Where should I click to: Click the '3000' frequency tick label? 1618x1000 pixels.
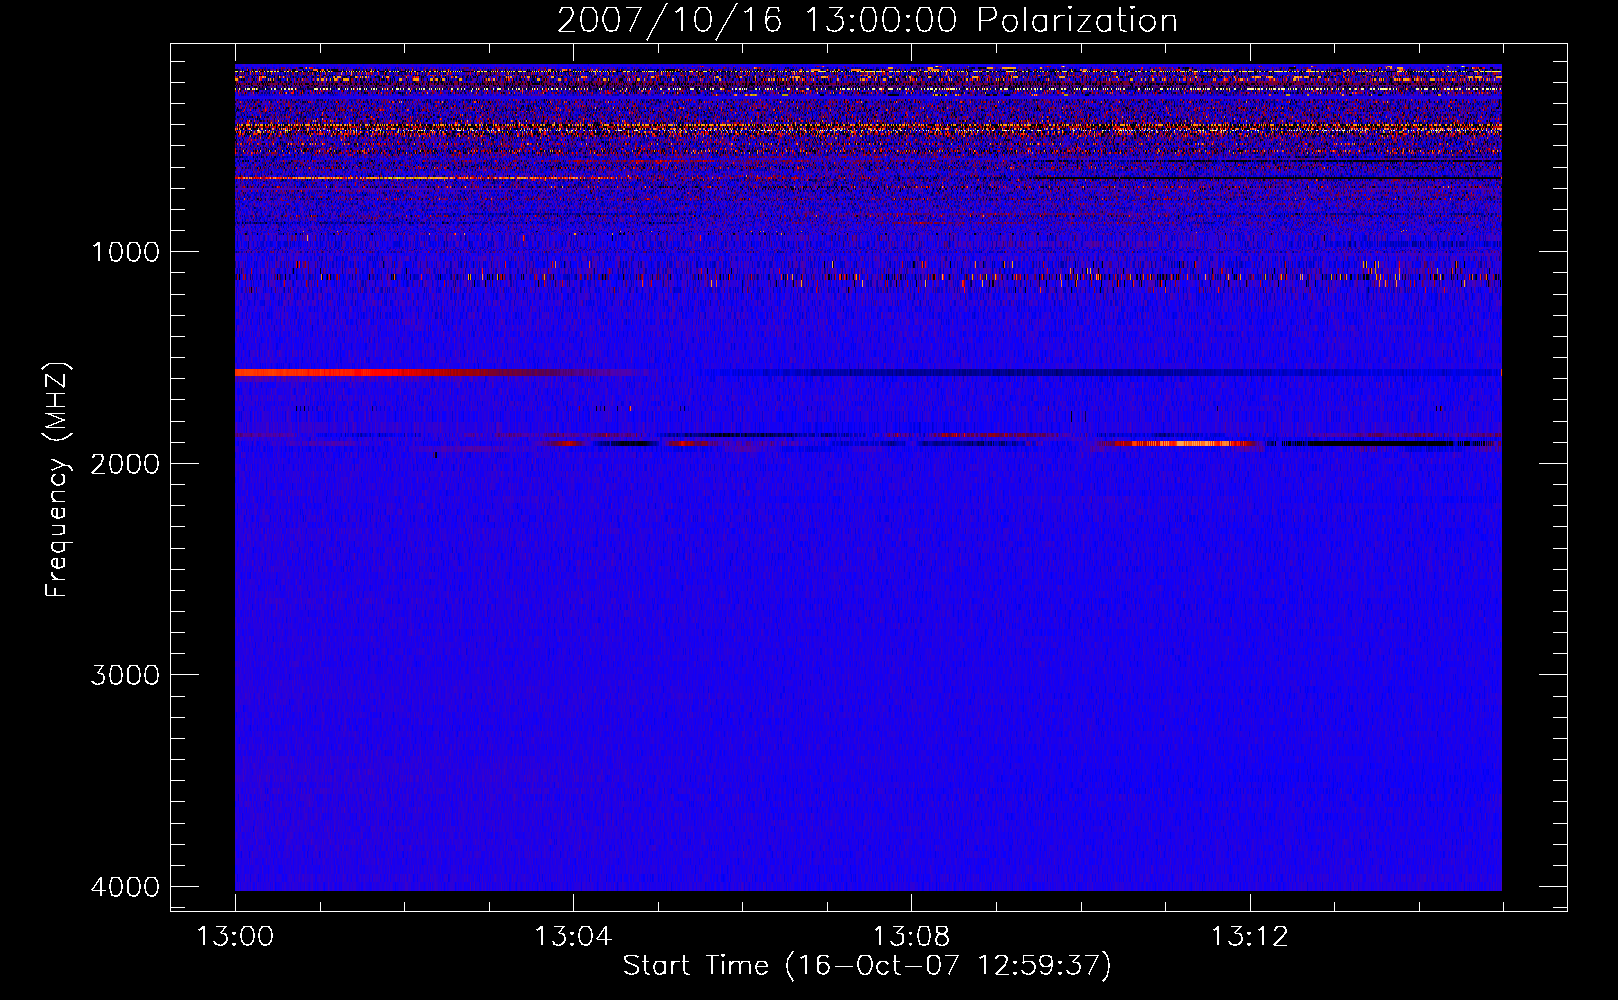pos(125,674)
